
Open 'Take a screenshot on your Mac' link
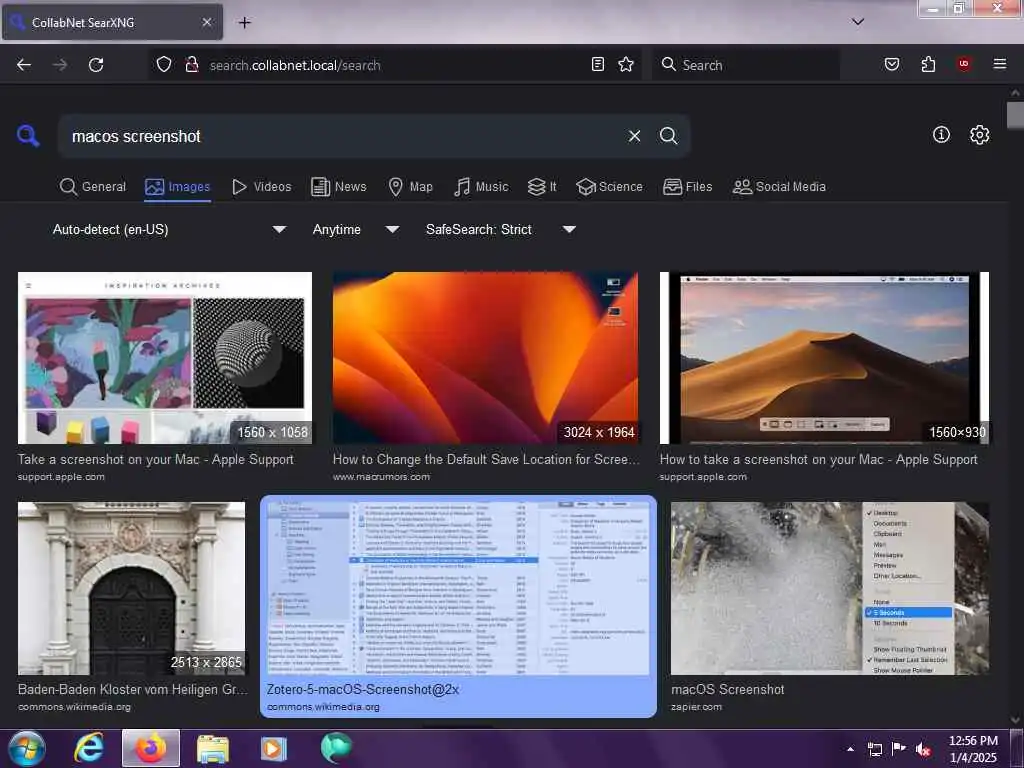pyautogui.click(x=155, y=459)
